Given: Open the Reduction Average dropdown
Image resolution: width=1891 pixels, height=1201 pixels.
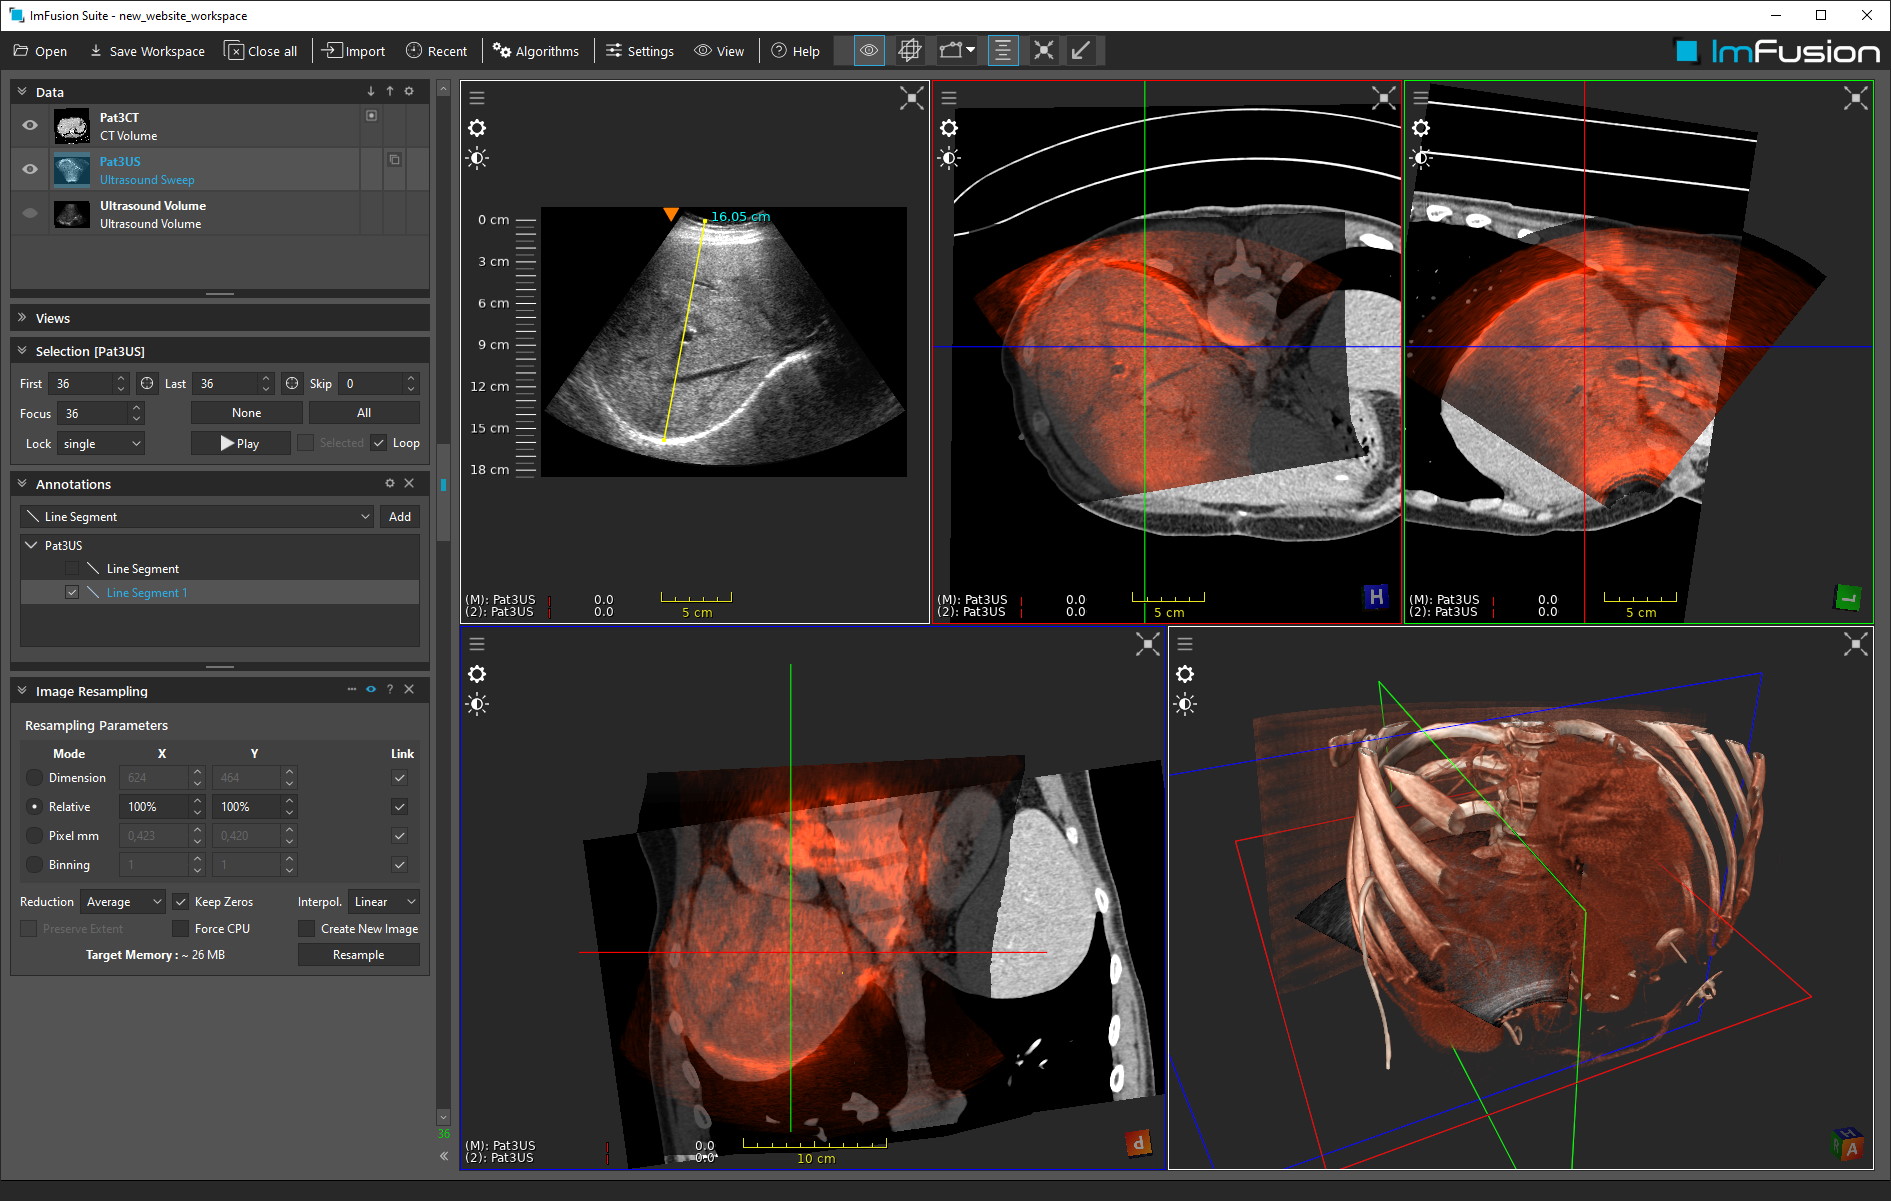Looking at the screenshot, I should (123, 902).
